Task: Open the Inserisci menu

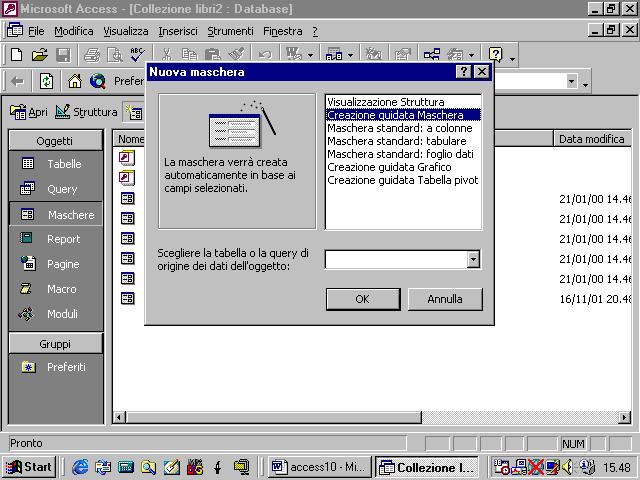Action: coord(178,31)
